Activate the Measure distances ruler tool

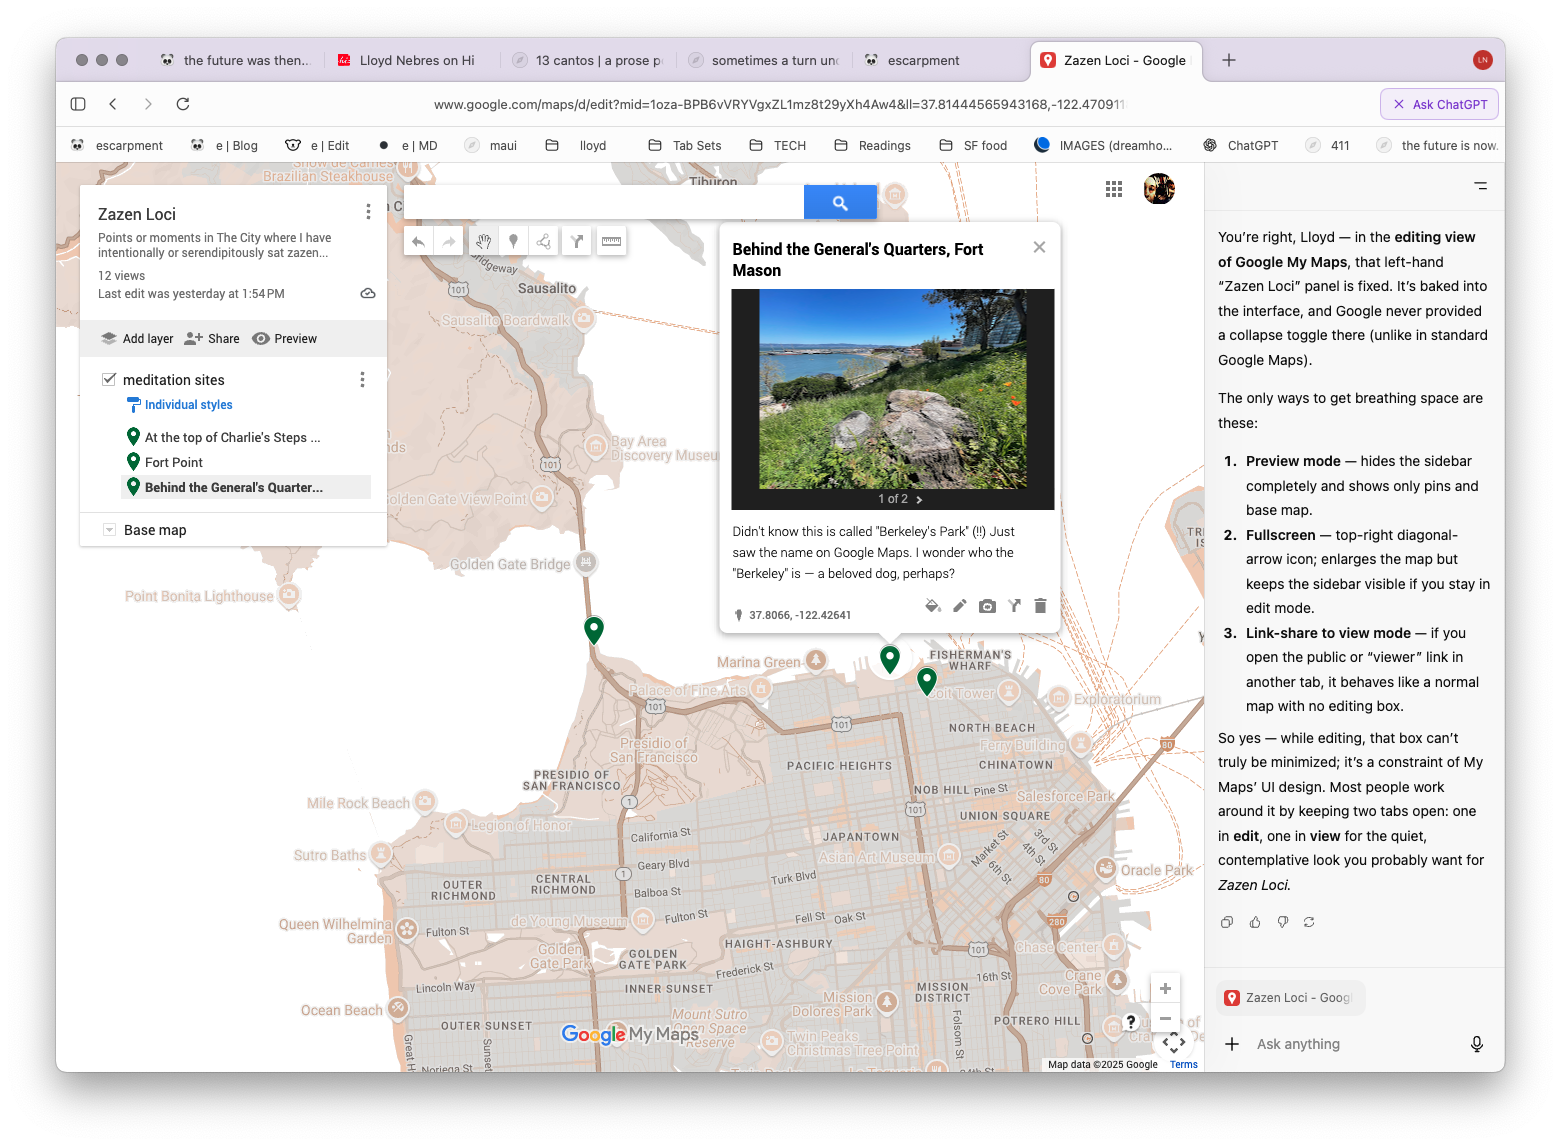[x=611, y=241]
